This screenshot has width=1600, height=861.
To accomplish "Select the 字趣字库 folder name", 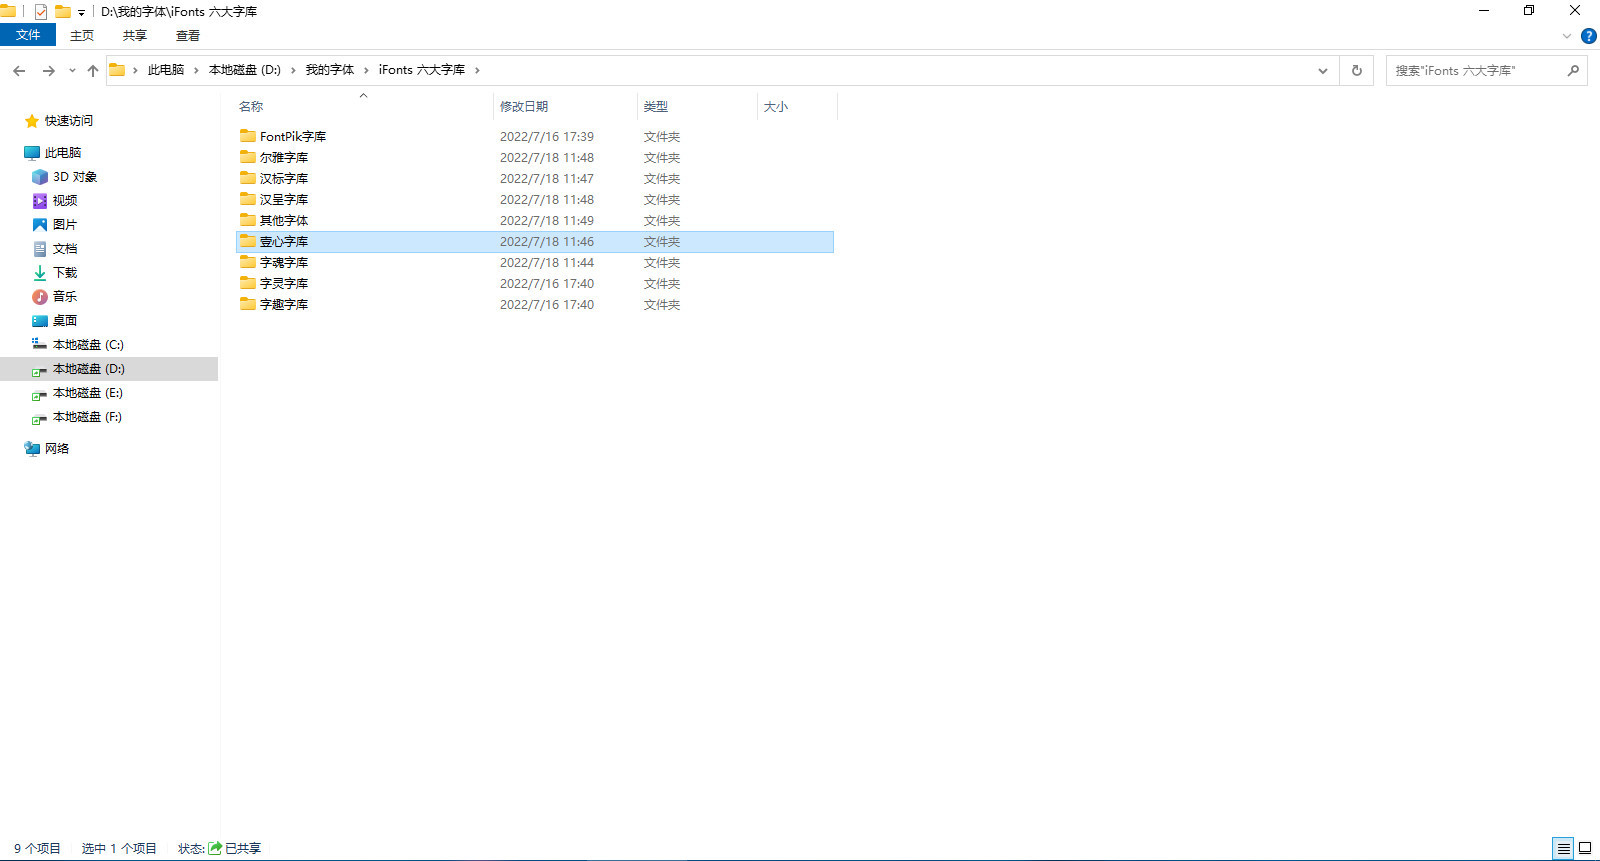I will pos(284,305).
